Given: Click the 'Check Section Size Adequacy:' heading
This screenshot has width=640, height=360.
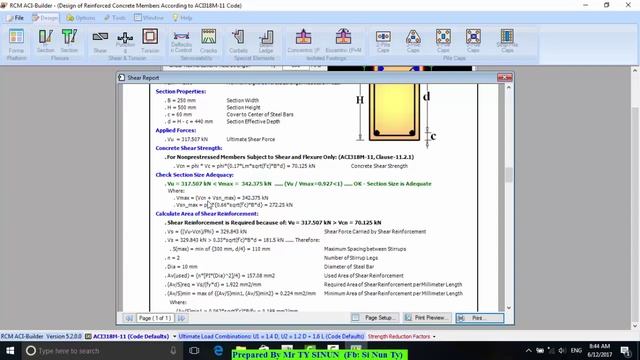Looking at the screenshot, I should tap(194, 175).
